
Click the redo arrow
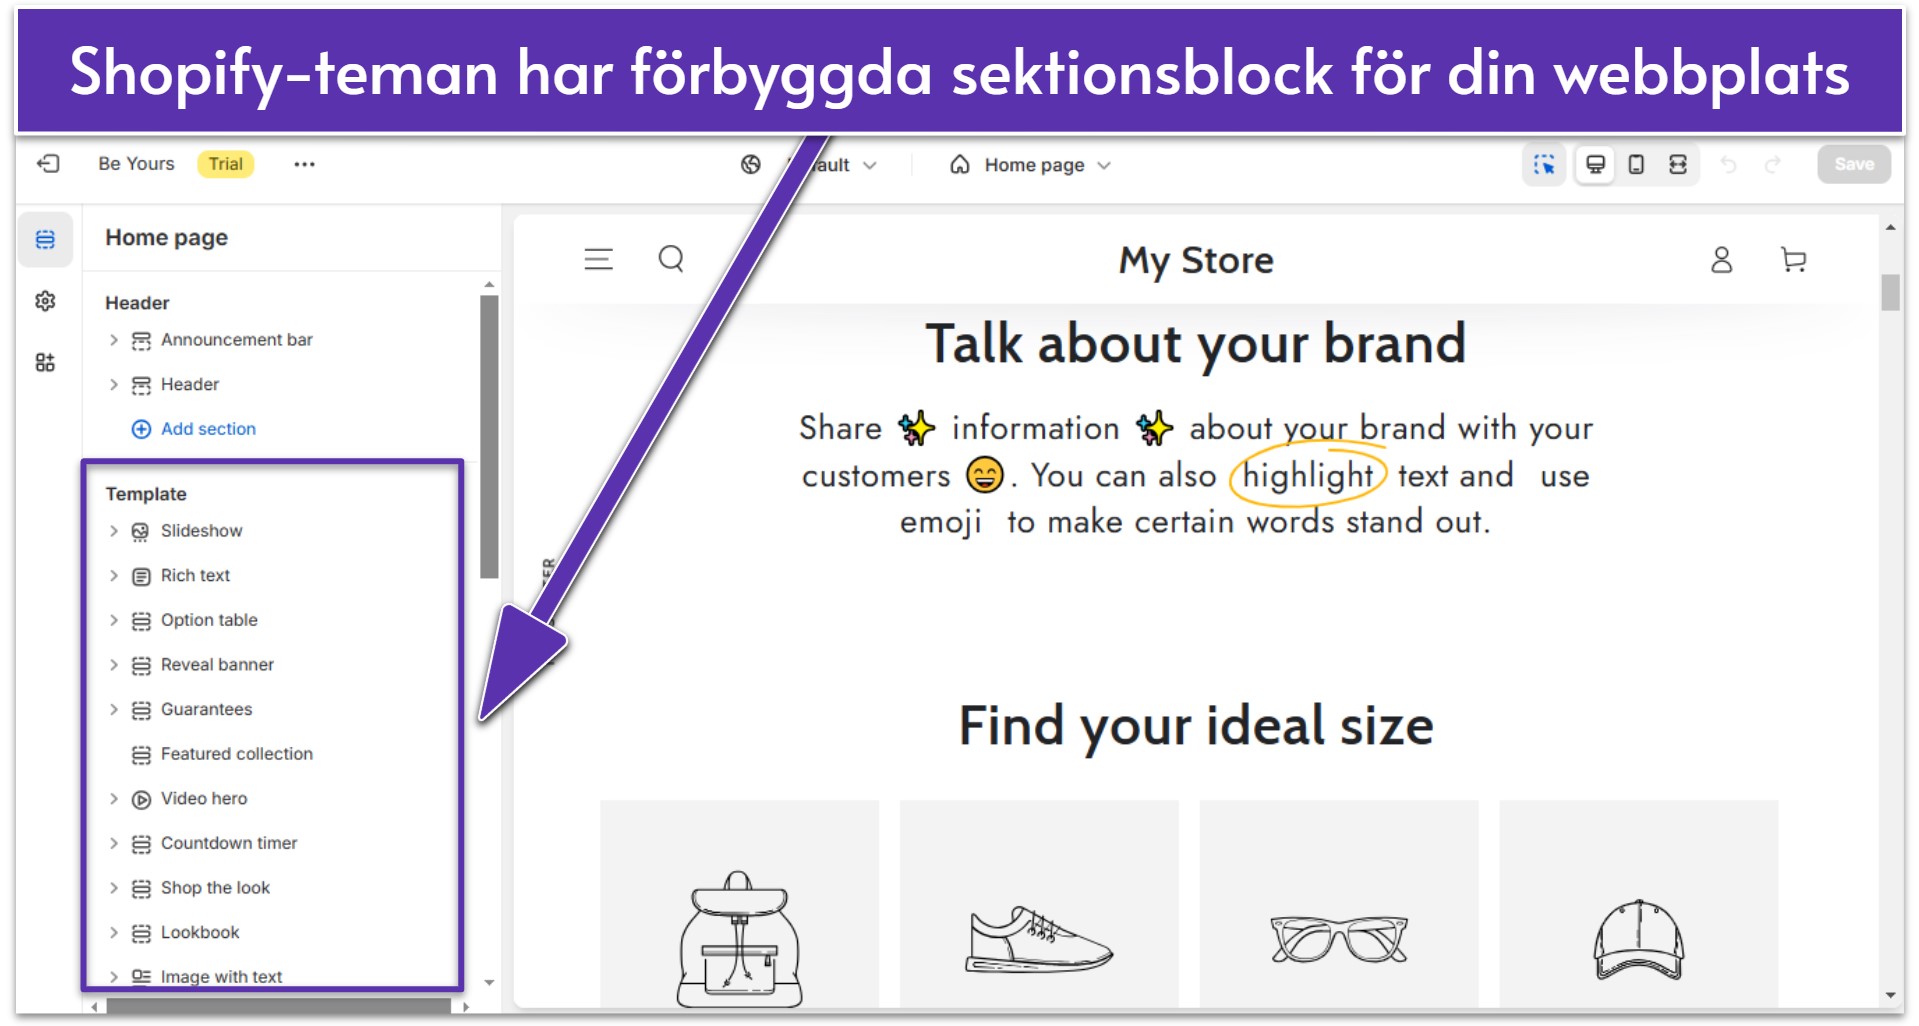point(1772,165)
